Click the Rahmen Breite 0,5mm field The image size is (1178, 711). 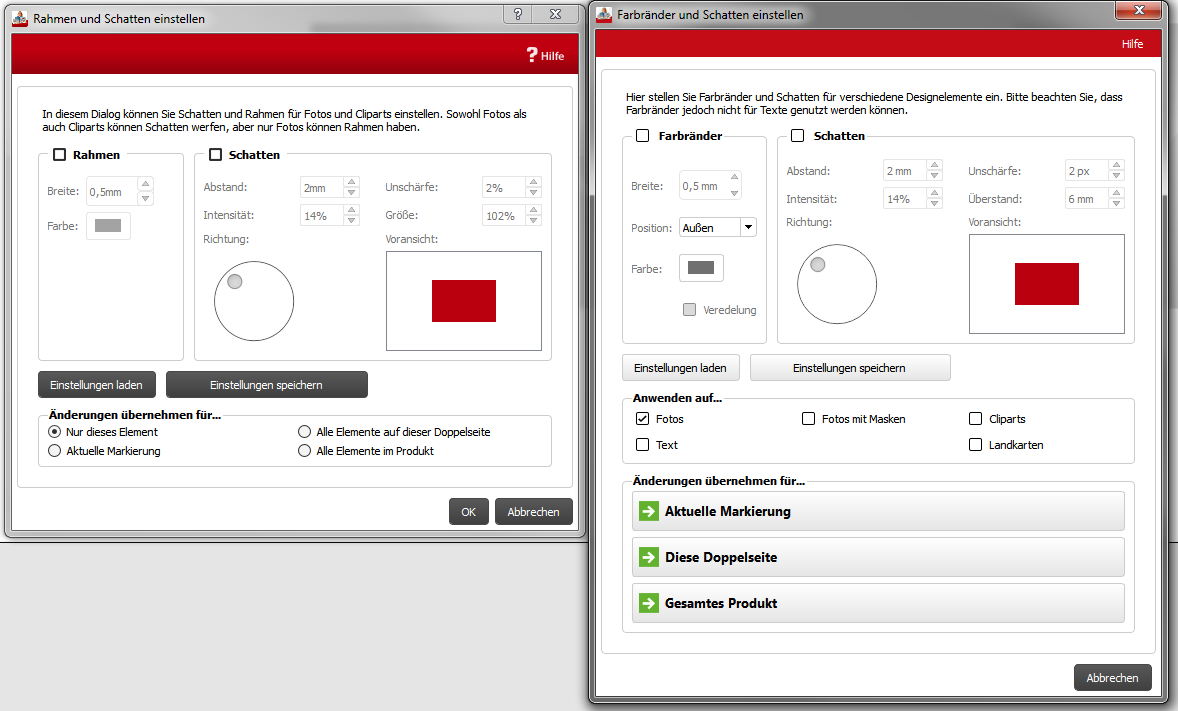click(112, 192)
